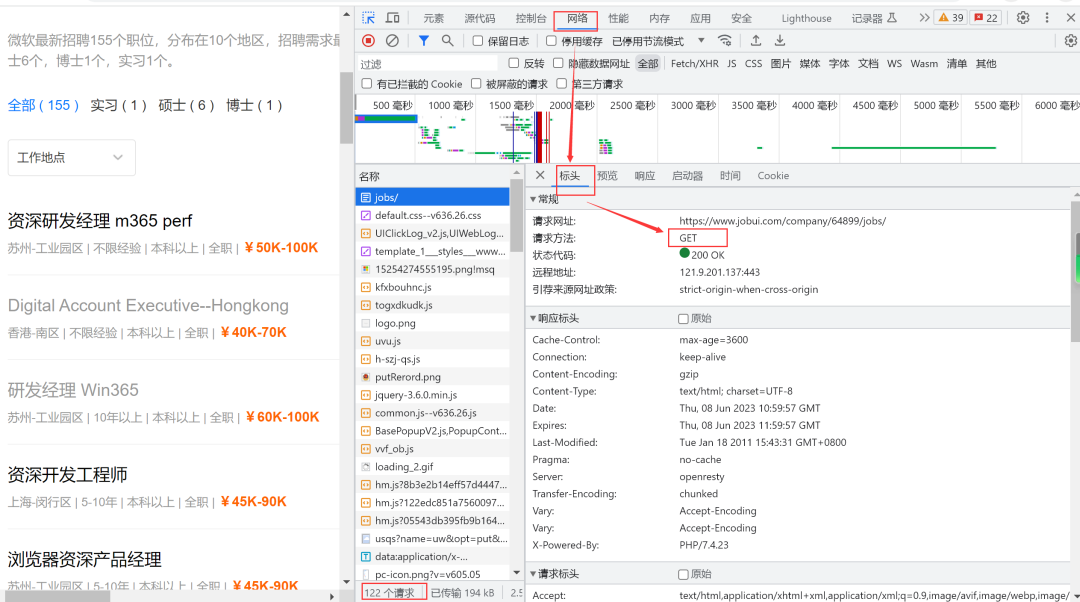Open job 资深开发工程师 link

point(68,475)
